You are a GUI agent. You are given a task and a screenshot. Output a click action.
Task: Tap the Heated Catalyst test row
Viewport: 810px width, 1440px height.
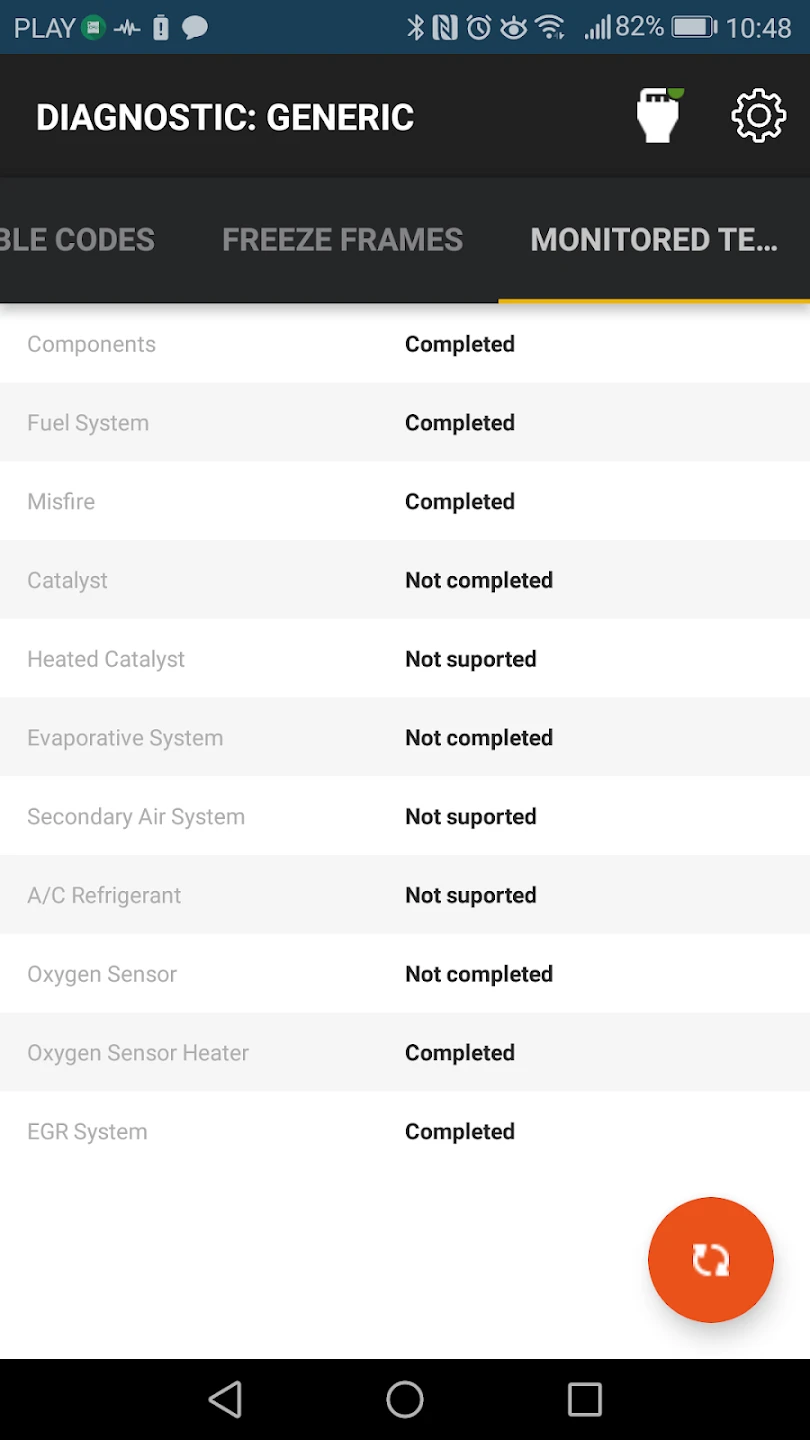tap(405, 659)
